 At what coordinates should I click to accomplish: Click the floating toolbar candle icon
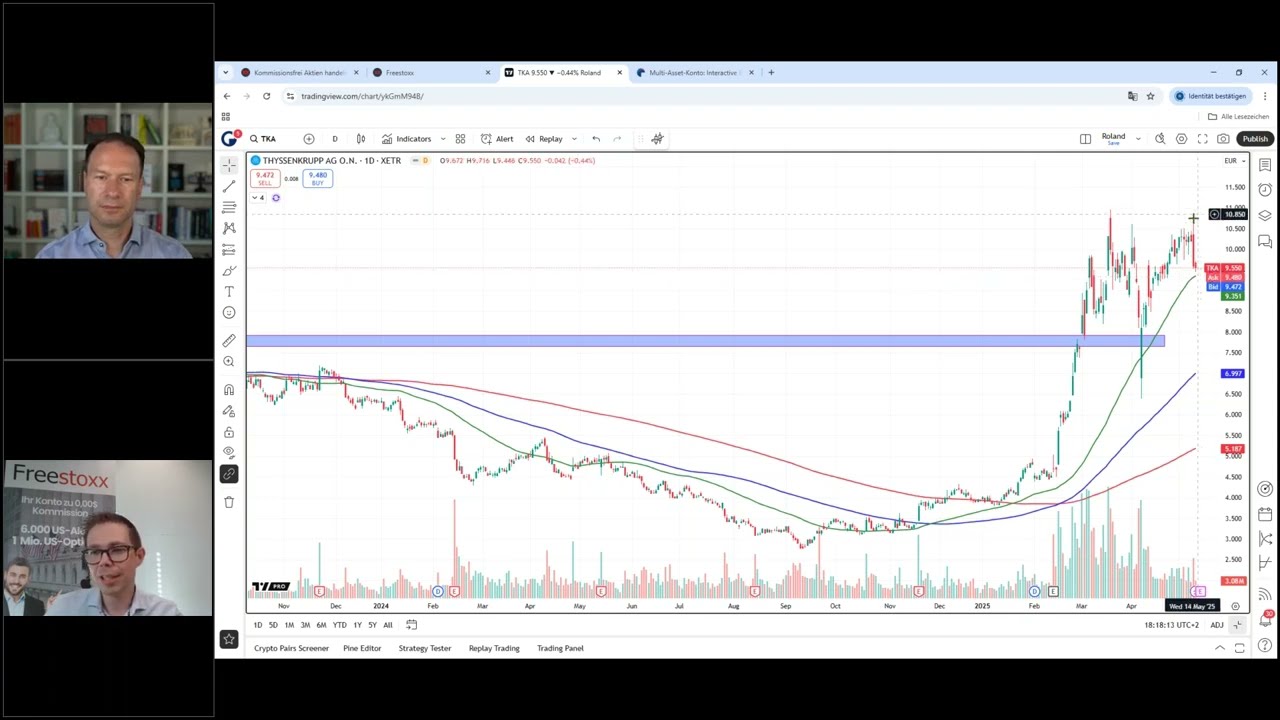(657, 139)
